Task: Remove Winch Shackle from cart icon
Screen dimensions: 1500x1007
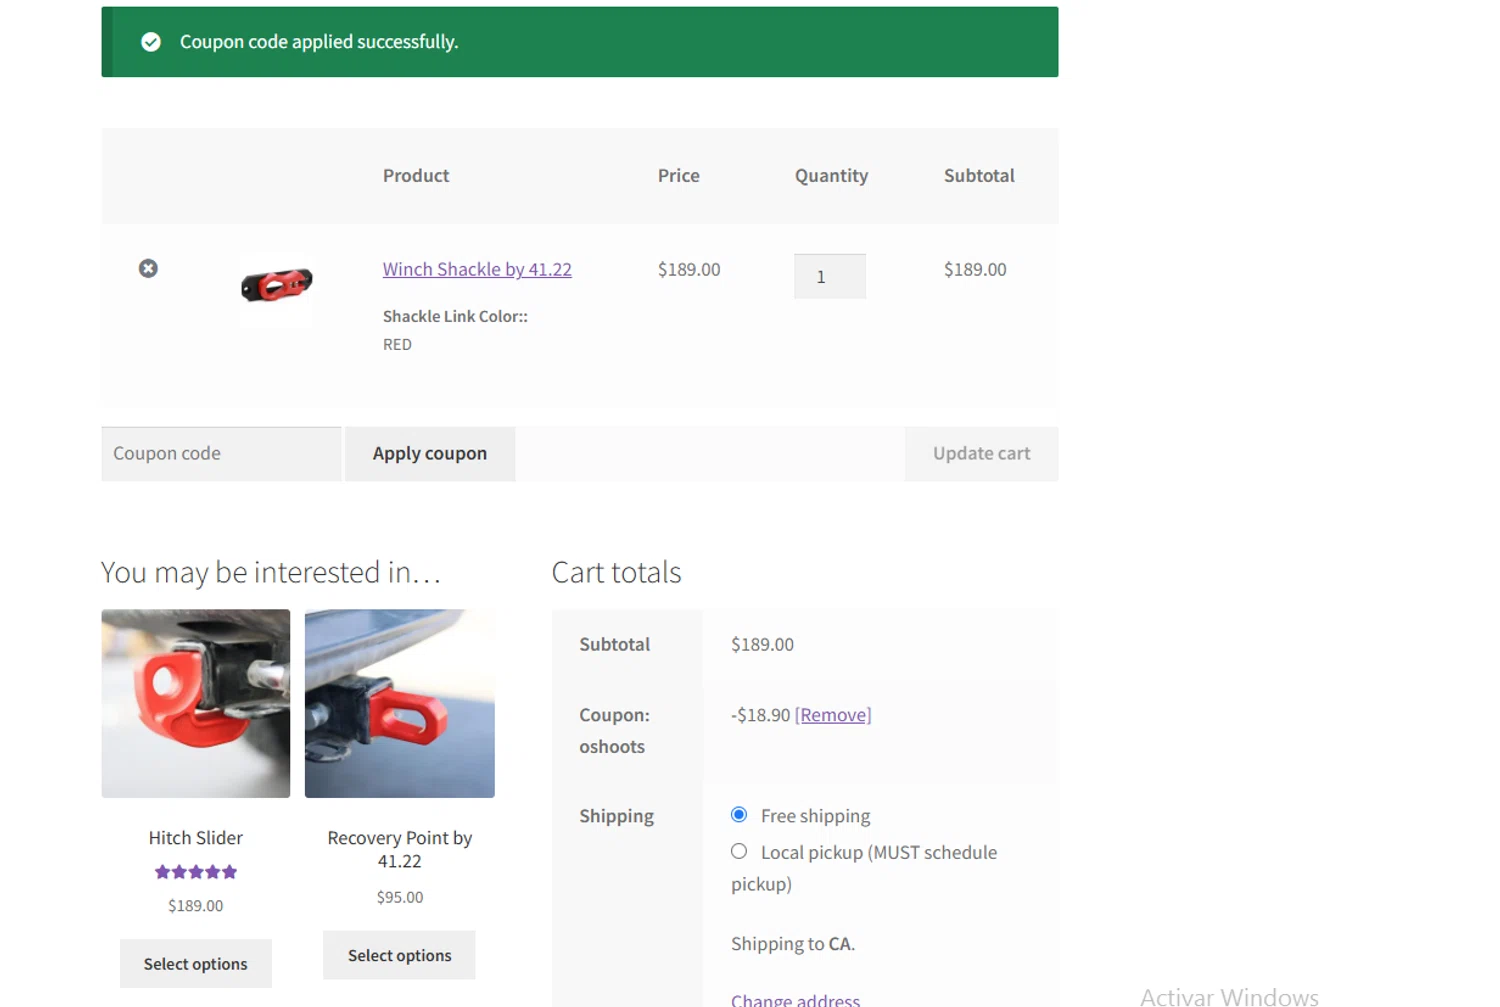Action: click(148, 268)
